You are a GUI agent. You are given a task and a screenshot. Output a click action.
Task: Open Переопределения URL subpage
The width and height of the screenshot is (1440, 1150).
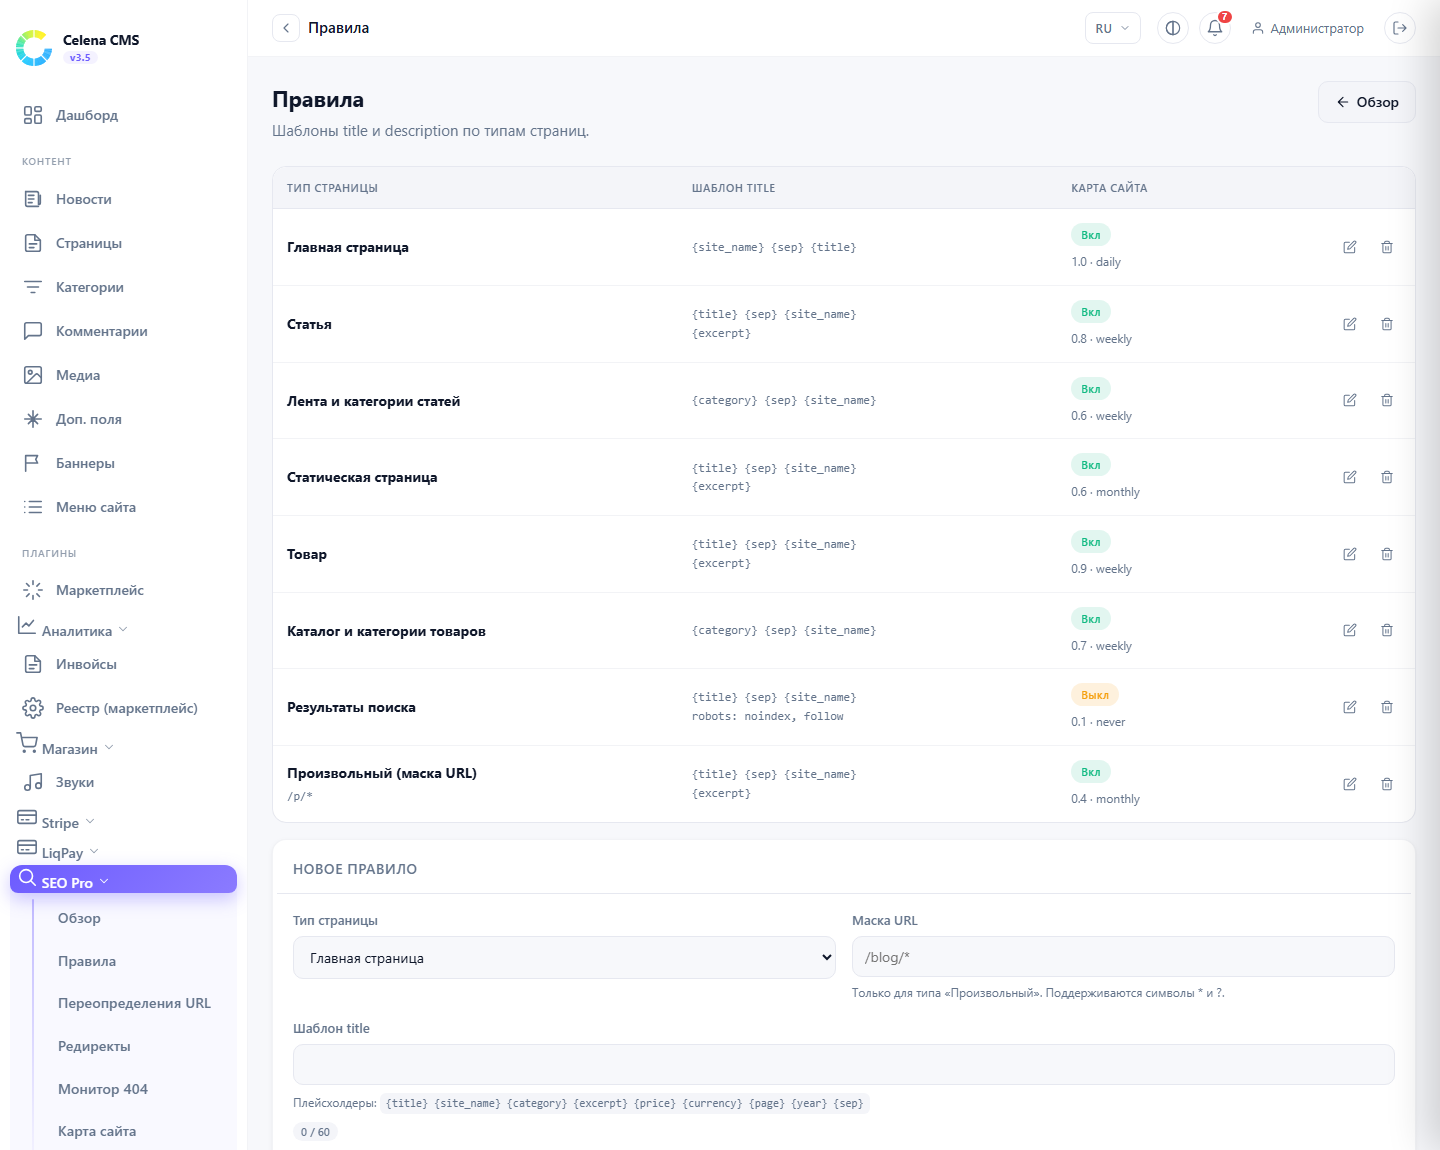134,1003
